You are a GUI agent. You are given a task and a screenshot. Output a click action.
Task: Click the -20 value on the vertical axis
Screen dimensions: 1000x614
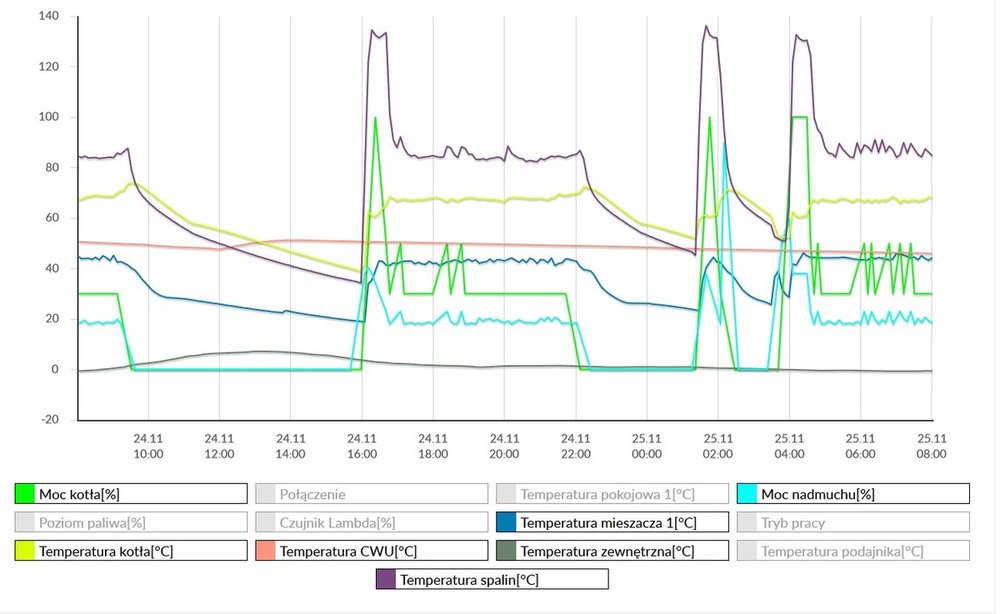[x=48, y=420]
